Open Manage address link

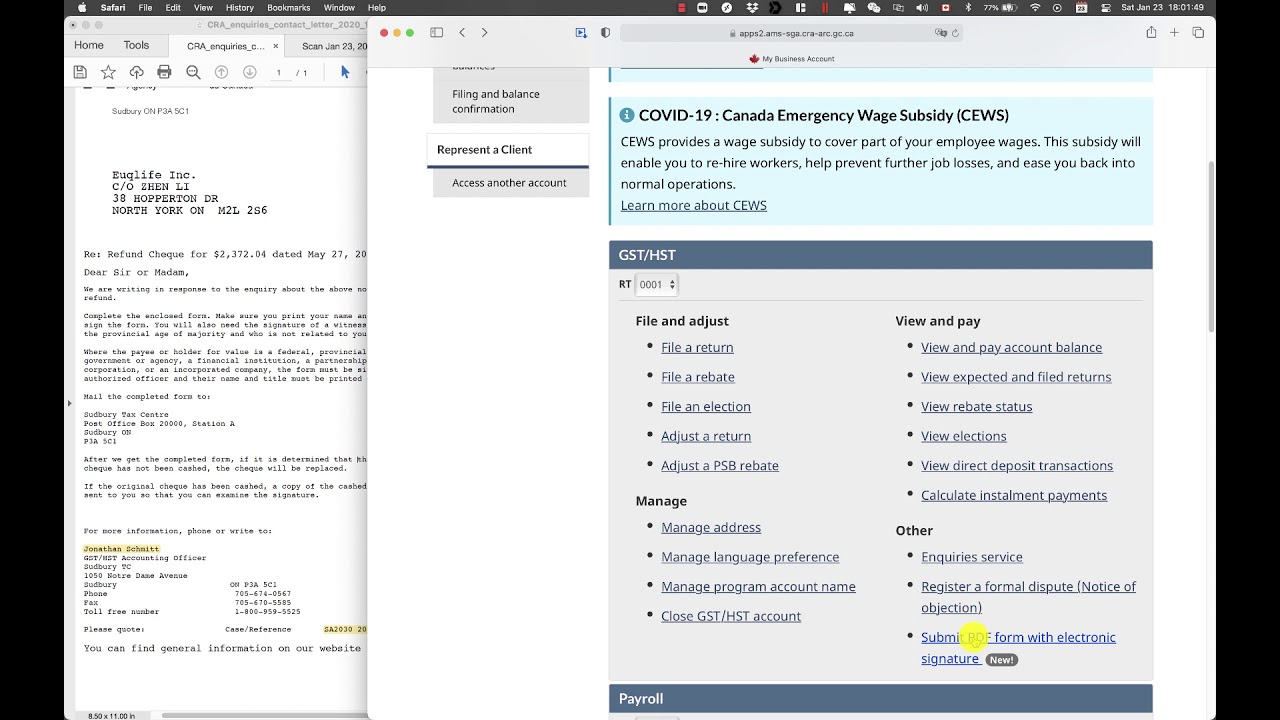click(711, 527)
